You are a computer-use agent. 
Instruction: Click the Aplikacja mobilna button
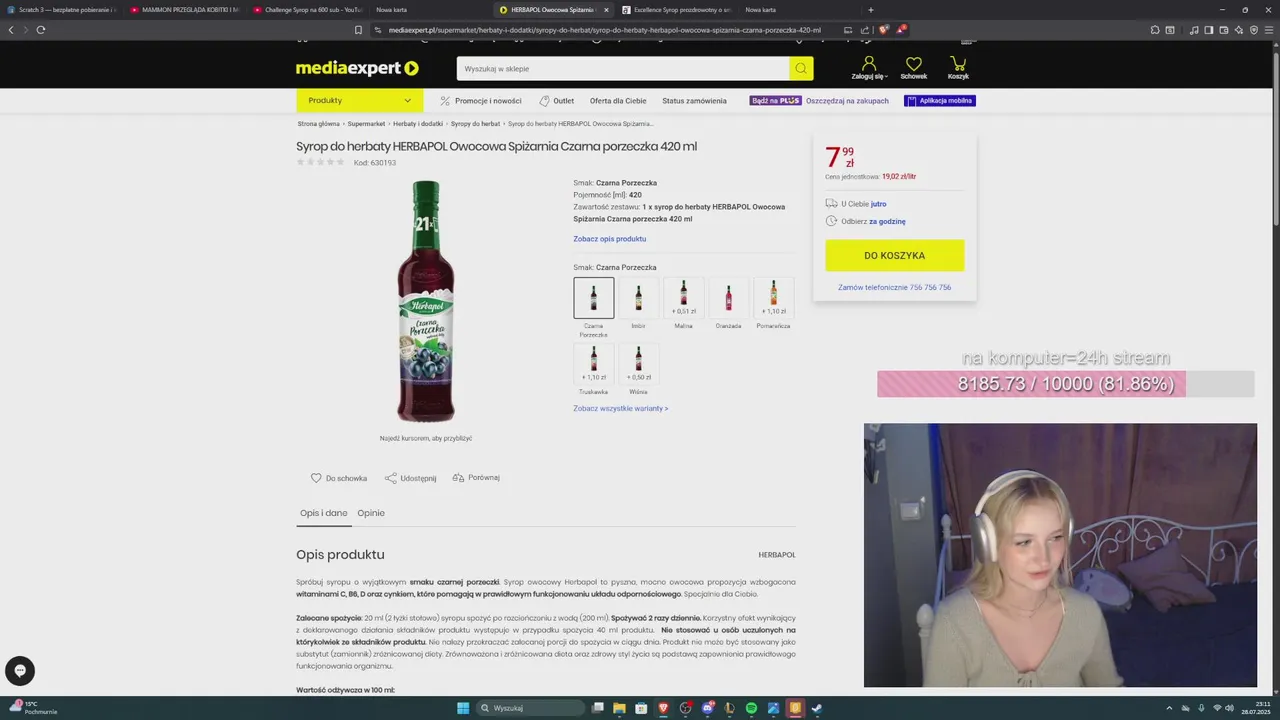tap(940, 101)
